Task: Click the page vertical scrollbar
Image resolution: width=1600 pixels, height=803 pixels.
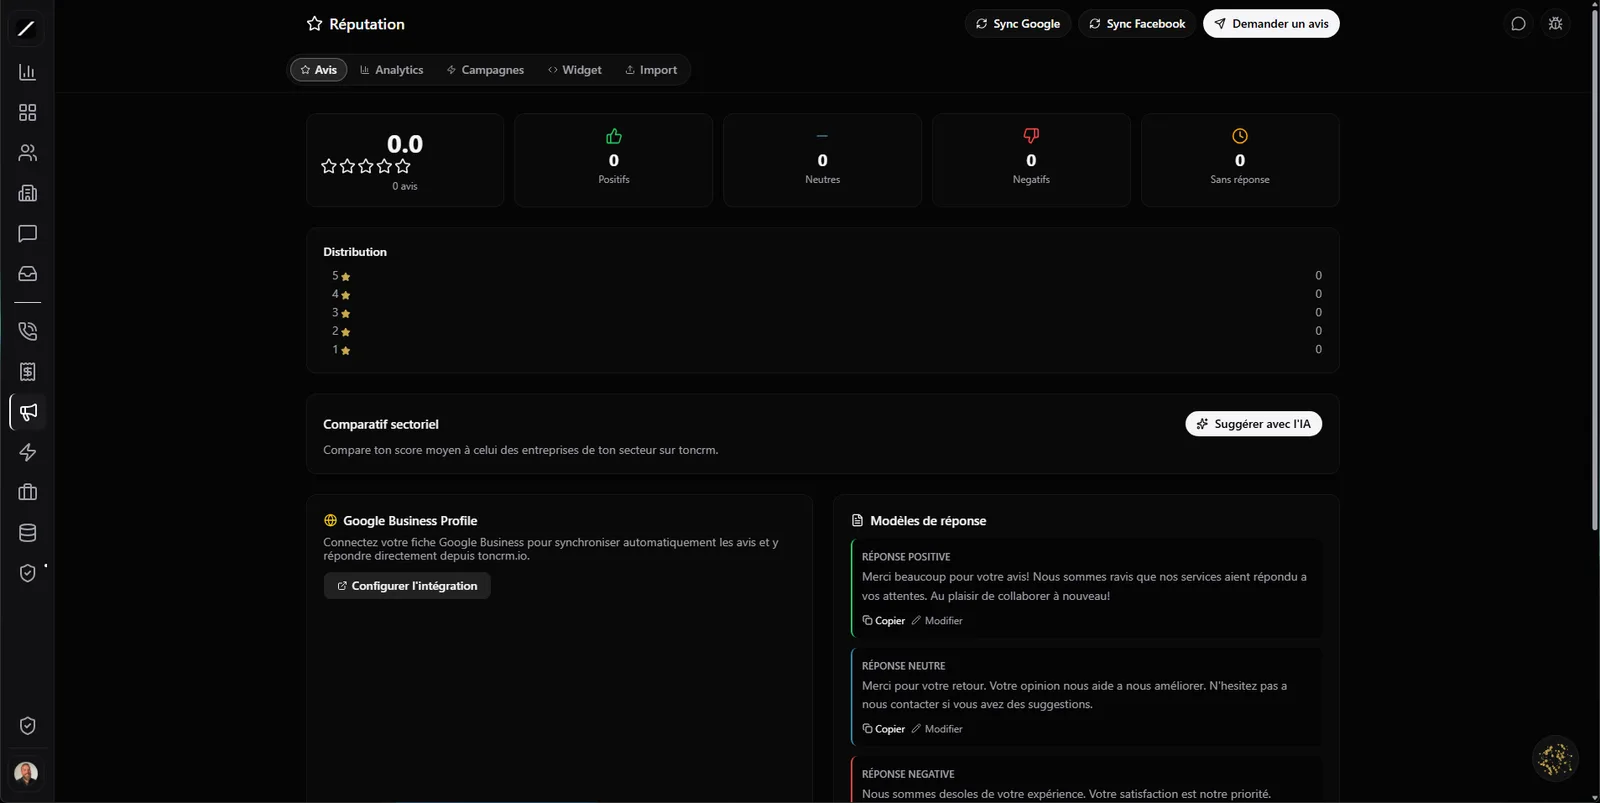Action: click(1595, 270)
